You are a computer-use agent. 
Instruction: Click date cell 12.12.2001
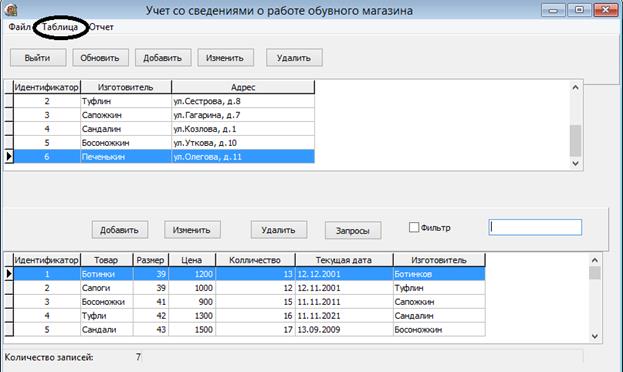pyautogui.click(x=344, y=274)
